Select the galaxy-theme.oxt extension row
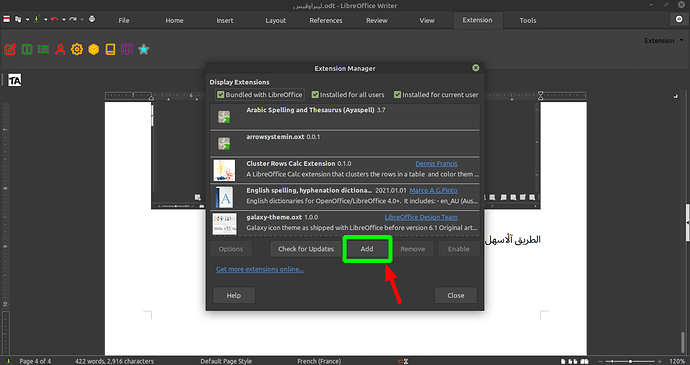 click(345, 224)
